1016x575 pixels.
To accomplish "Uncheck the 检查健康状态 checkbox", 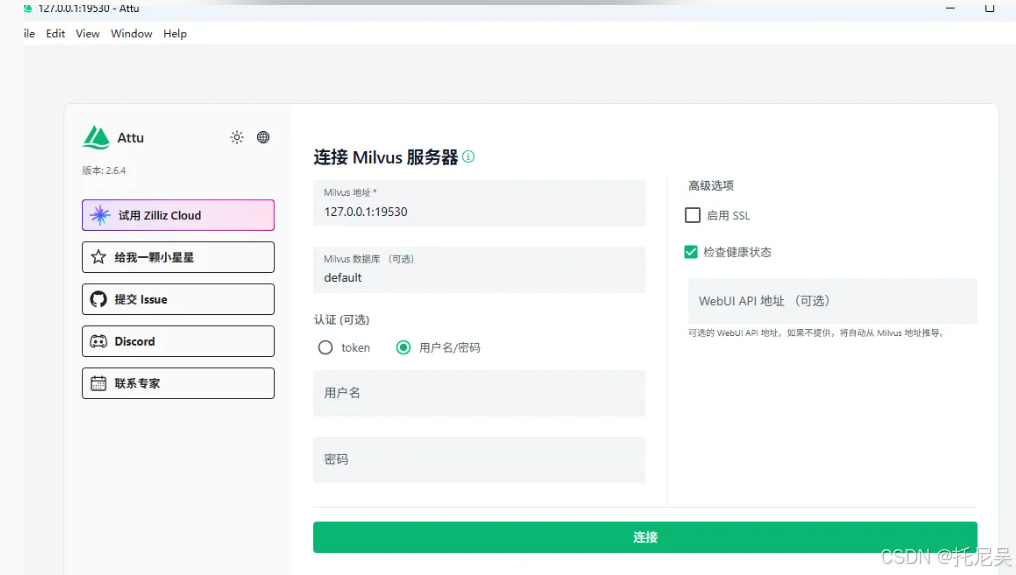I will coord(691,252).
